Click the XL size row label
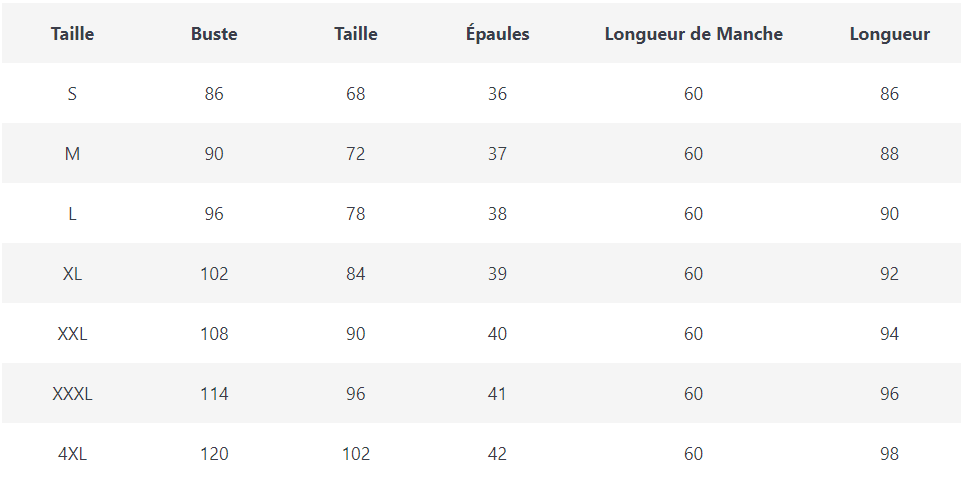The width and height of the screenshot is (969, 486). click(x=72, y=274)
